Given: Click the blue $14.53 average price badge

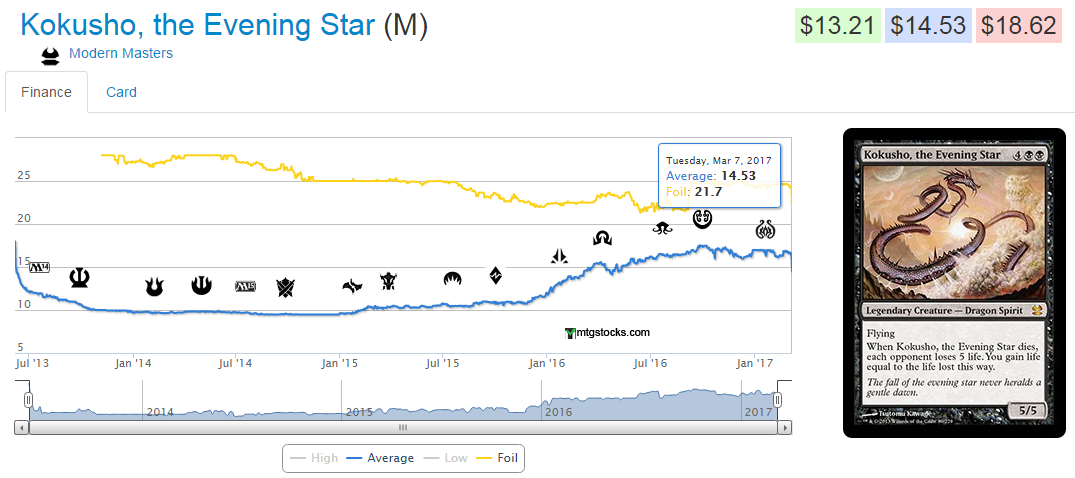Looking at the screenshot, I should (x=928, y=25).
